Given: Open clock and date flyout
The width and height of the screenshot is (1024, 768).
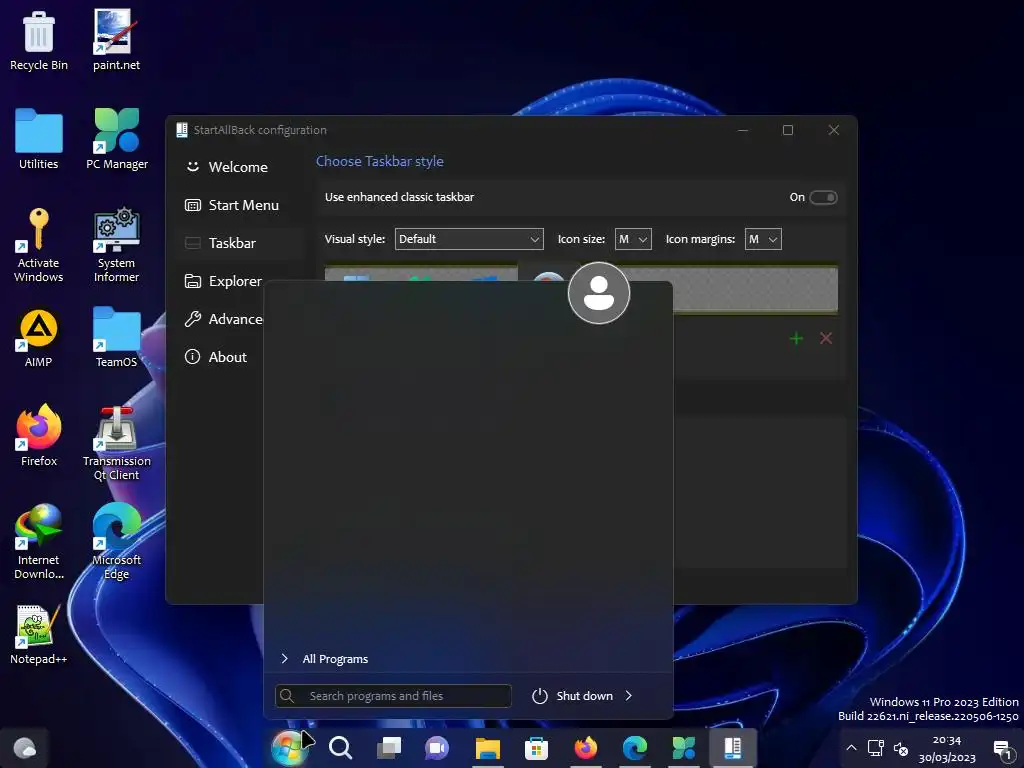Looking at the screenshot, I should pos(947,748).
